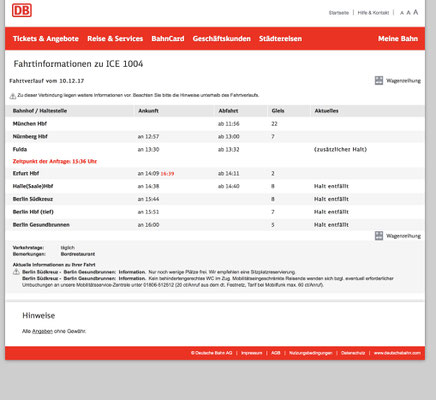Click the DB logo
The image size is (436, 400).
(x=22, y=10)
